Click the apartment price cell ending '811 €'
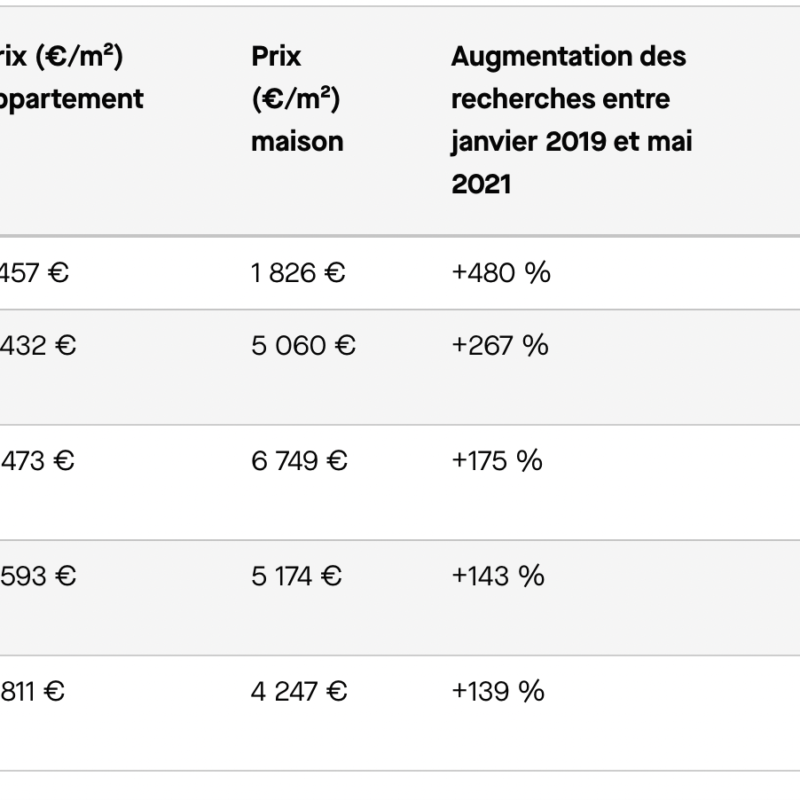Screen dimensions: 800x800 (33, 691)
